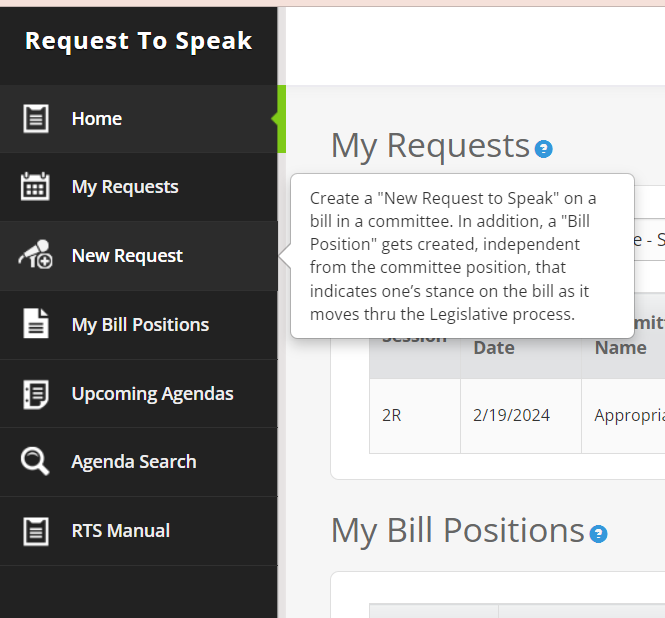The image size is (665, 618).
Task: Click the RTS Manual clipboard icon
Action: (36, 531)
